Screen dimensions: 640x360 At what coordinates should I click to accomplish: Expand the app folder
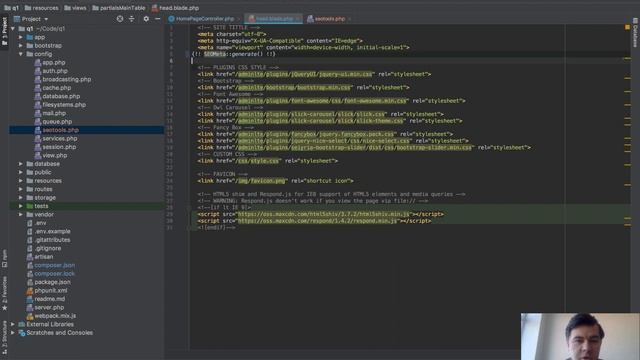tap(20, 37)
